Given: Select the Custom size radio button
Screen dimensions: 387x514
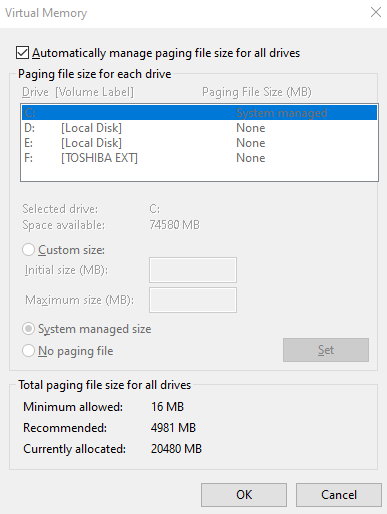Looking at the screenshot, I should pyautogui.click(x=28, y=250).
